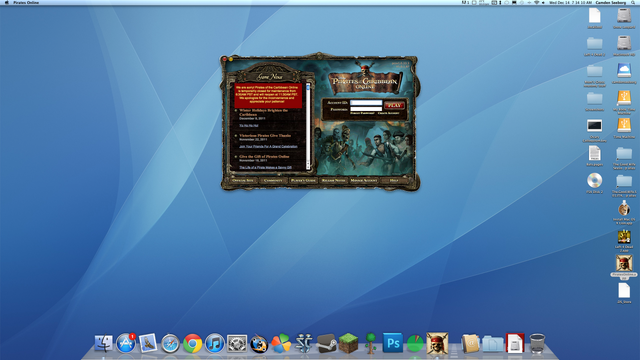Follow the link under 'Give the Gift' news item
Screen dimensions: 640x360
(x=265, y=167)
